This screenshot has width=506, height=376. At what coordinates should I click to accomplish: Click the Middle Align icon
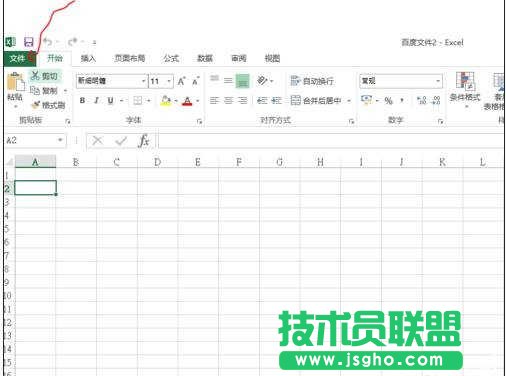[228, 80]
